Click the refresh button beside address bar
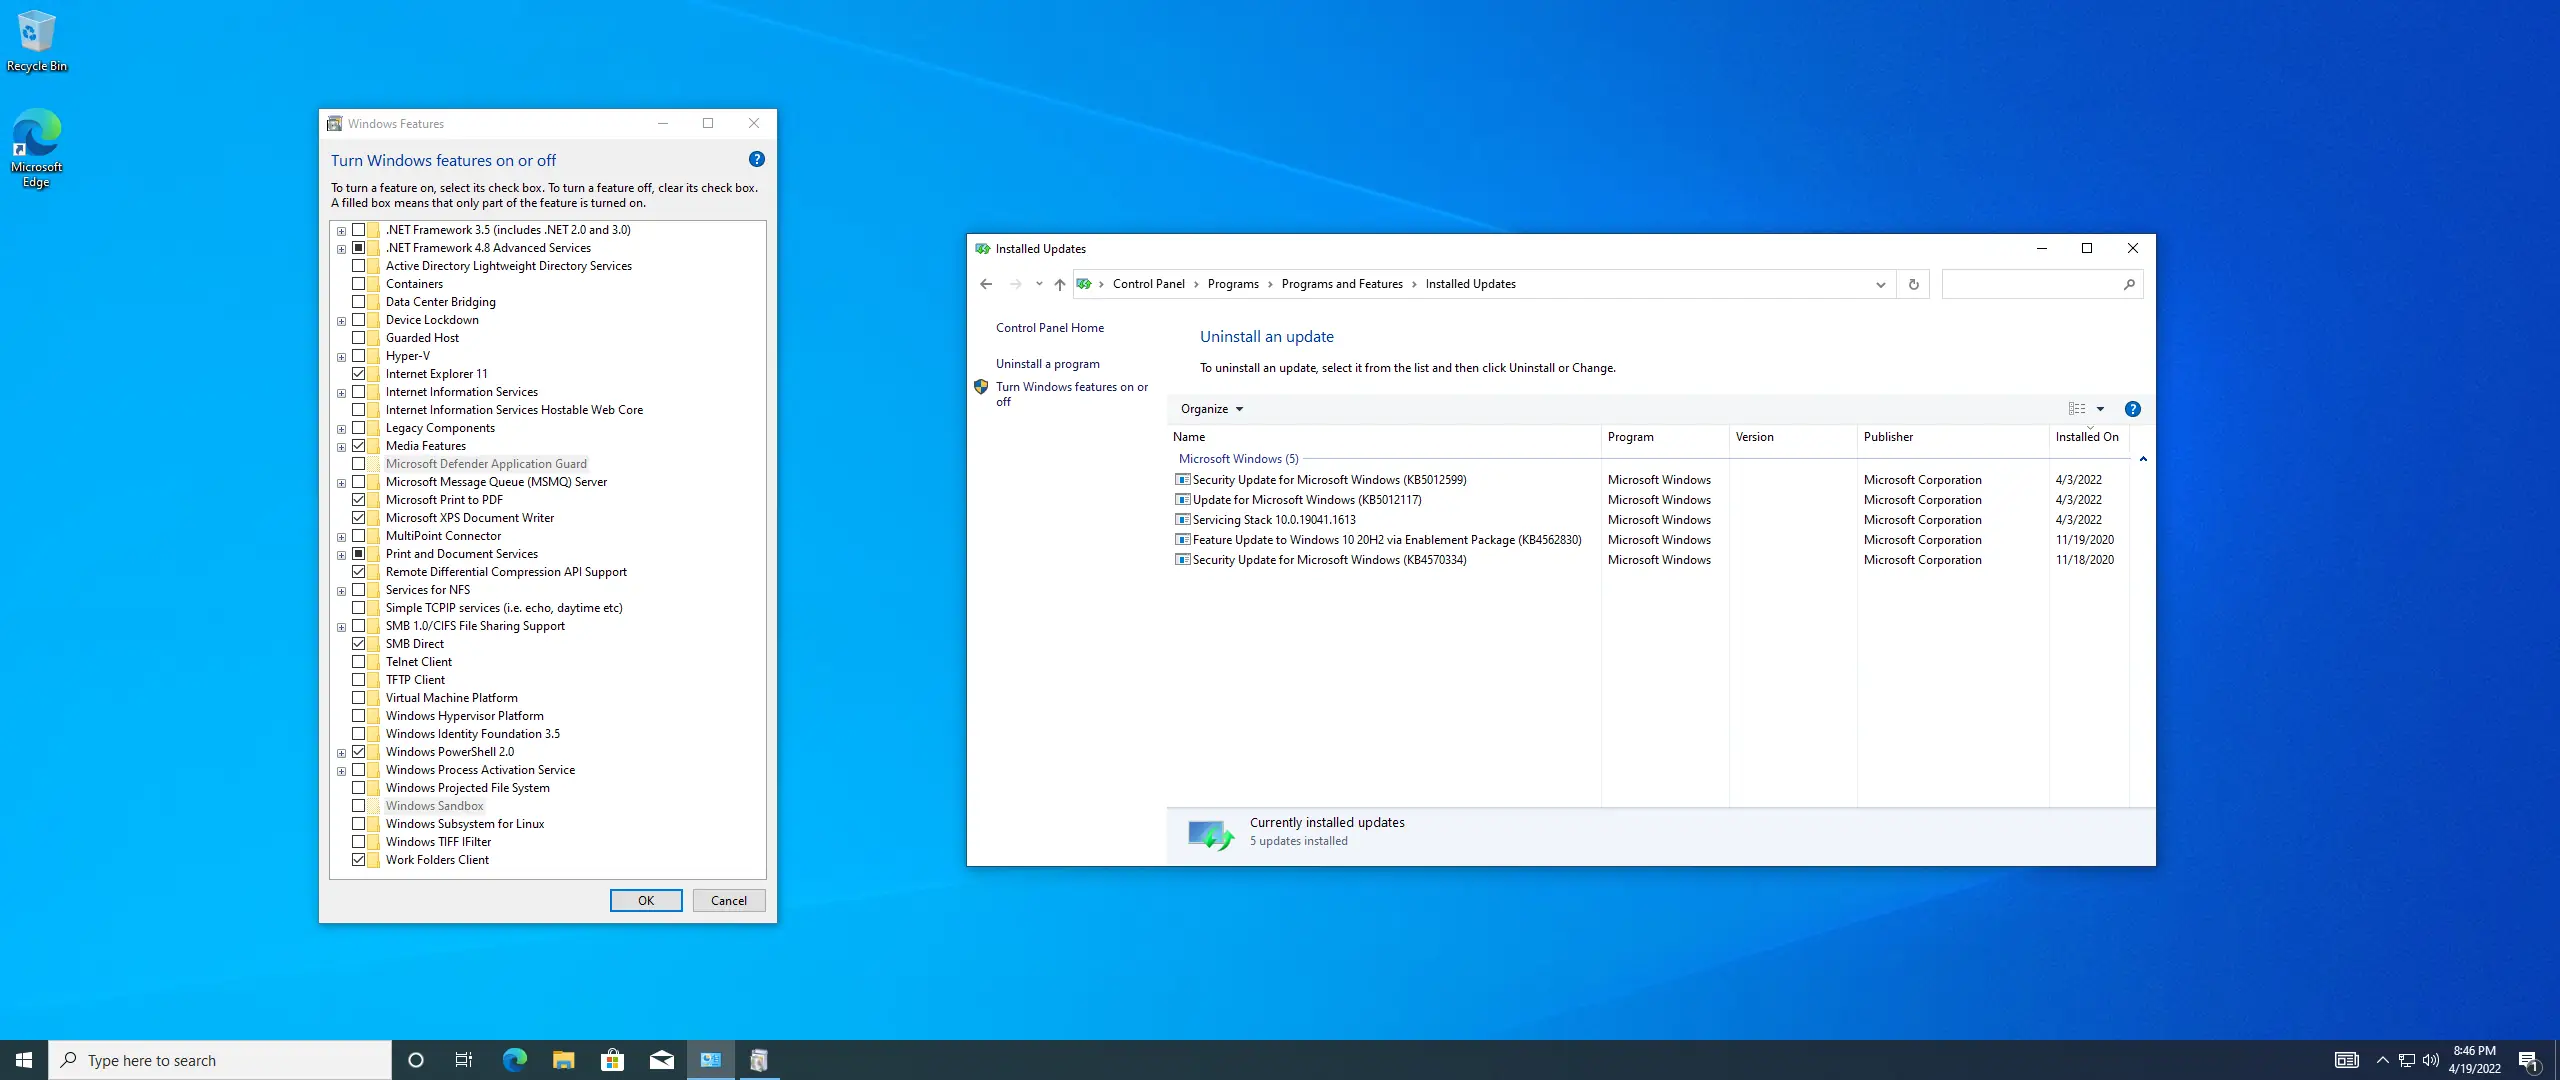Screen dimensions: 2560x1080 [1913, 284]
